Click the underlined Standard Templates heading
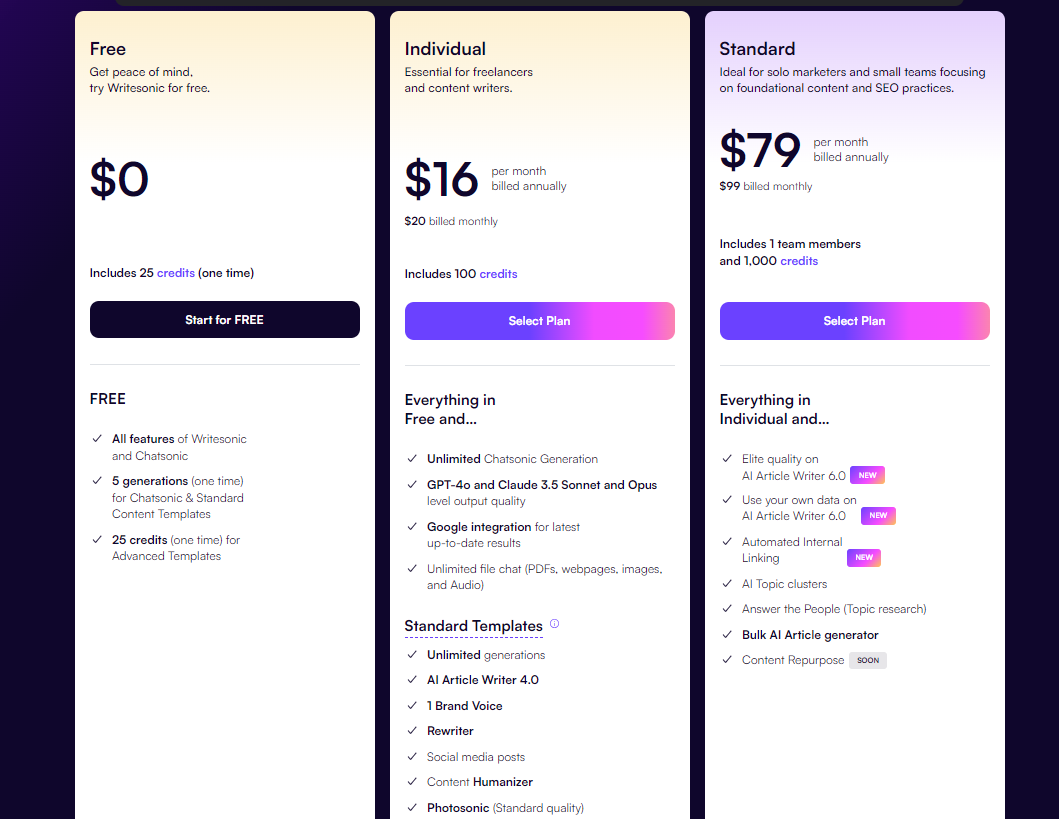This screenshot has width=1059, height=819. [473, 625]
